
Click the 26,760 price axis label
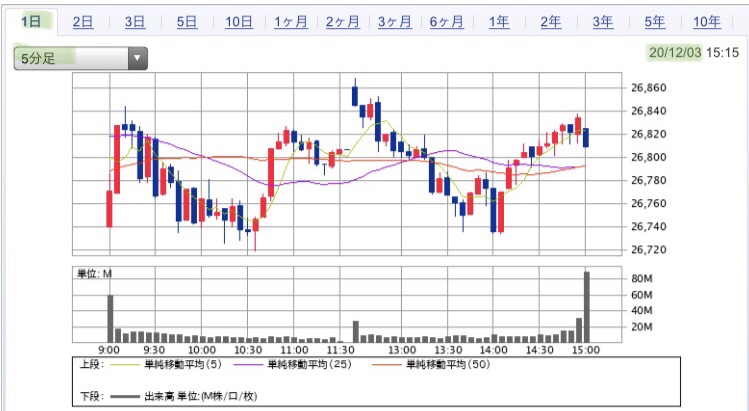coord(648,204)
